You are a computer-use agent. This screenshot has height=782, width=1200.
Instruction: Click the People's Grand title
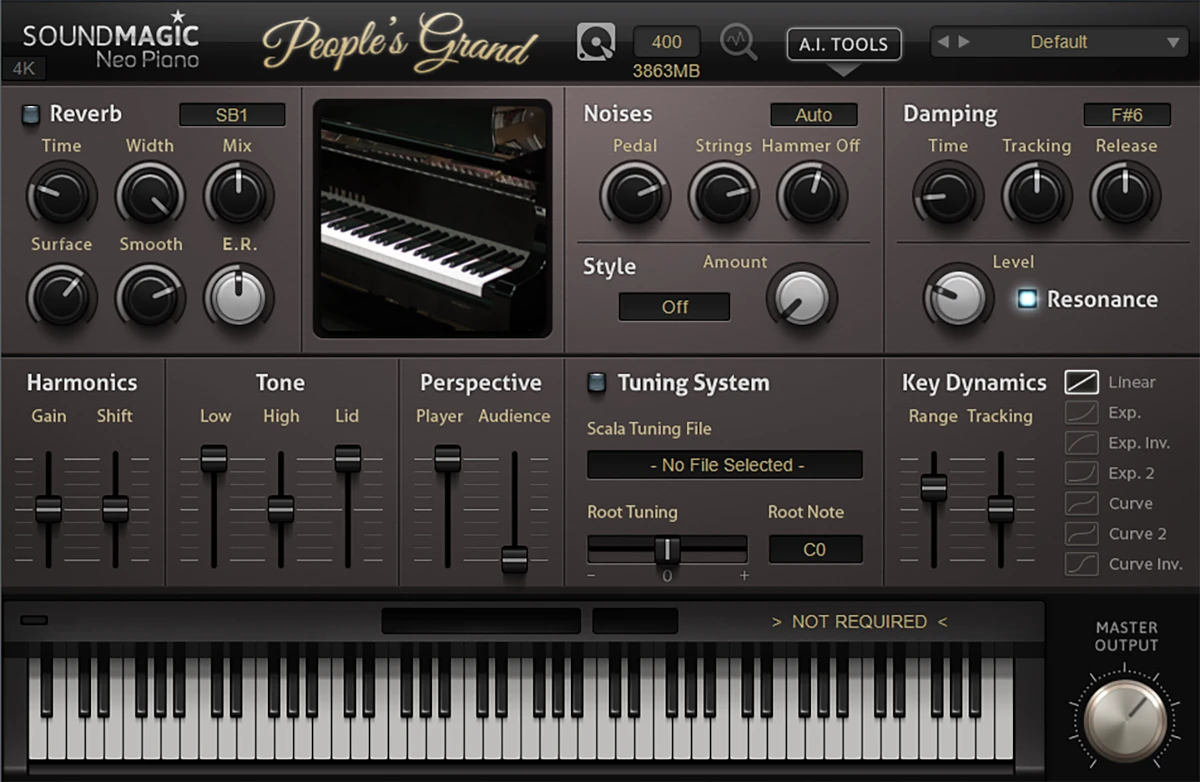click(400, 44)
